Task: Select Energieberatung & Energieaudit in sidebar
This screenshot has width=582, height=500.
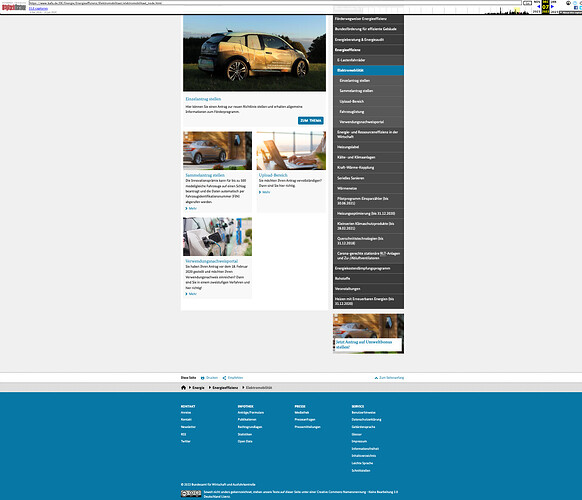Action: [x=368, y=39]
